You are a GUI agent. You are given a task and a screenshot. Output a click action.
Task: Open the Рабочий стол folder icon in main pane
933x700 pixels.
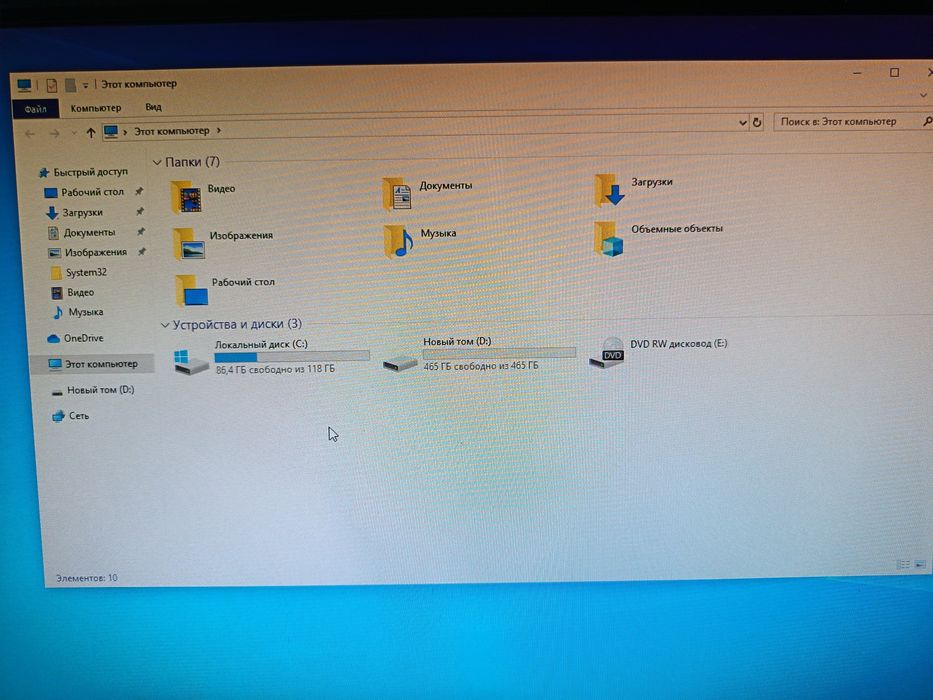[x=192, y=290]
